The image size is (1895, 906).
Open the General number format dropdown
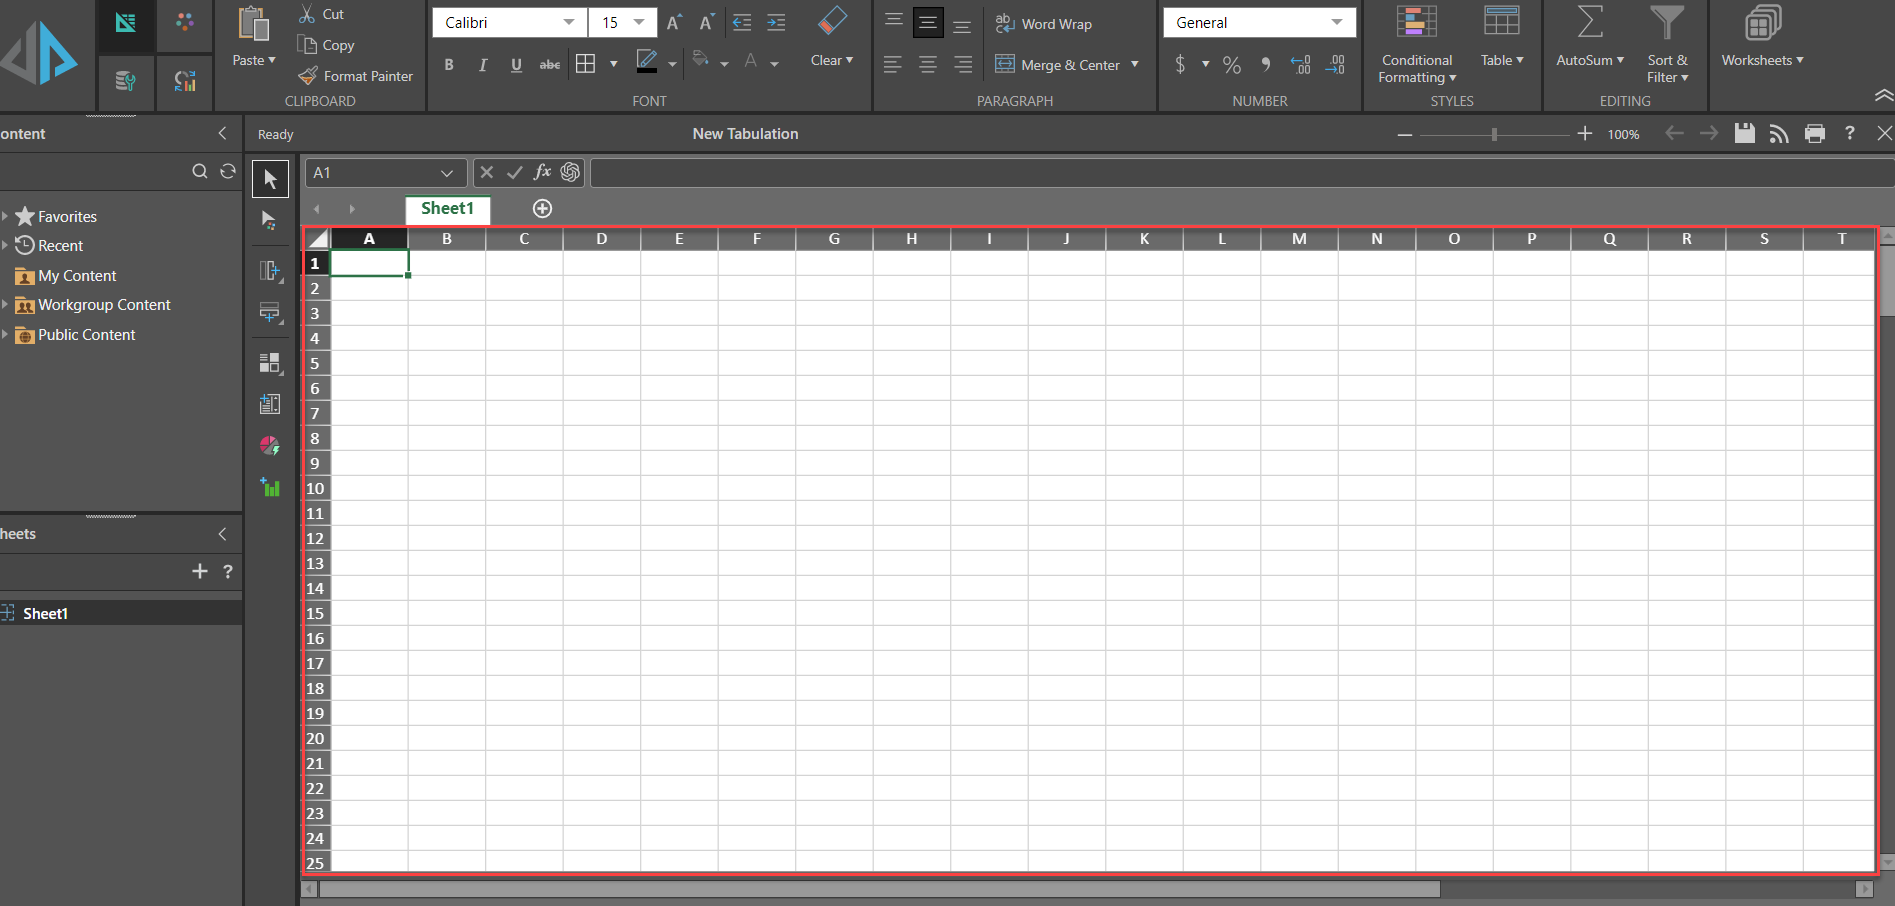pyautogui.click(x=1259, y=22)
